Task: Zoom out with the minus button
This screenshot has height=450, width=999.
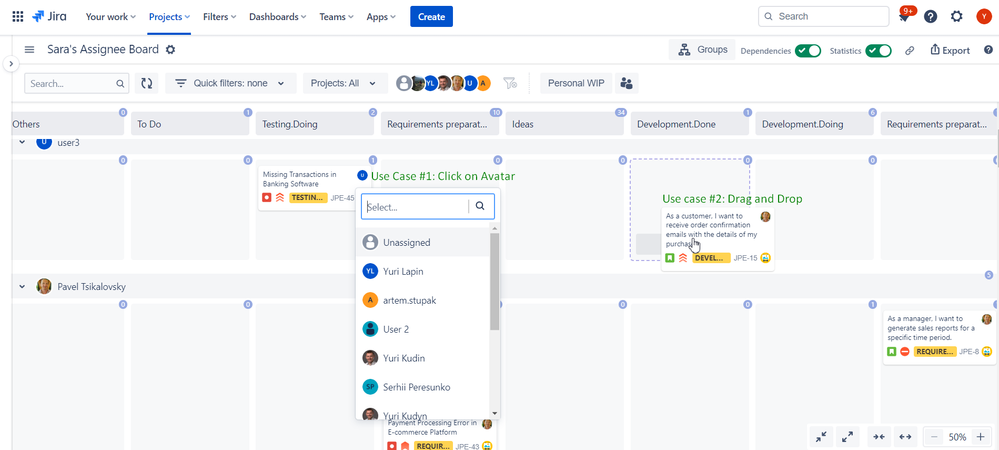Action: (934, 437)
